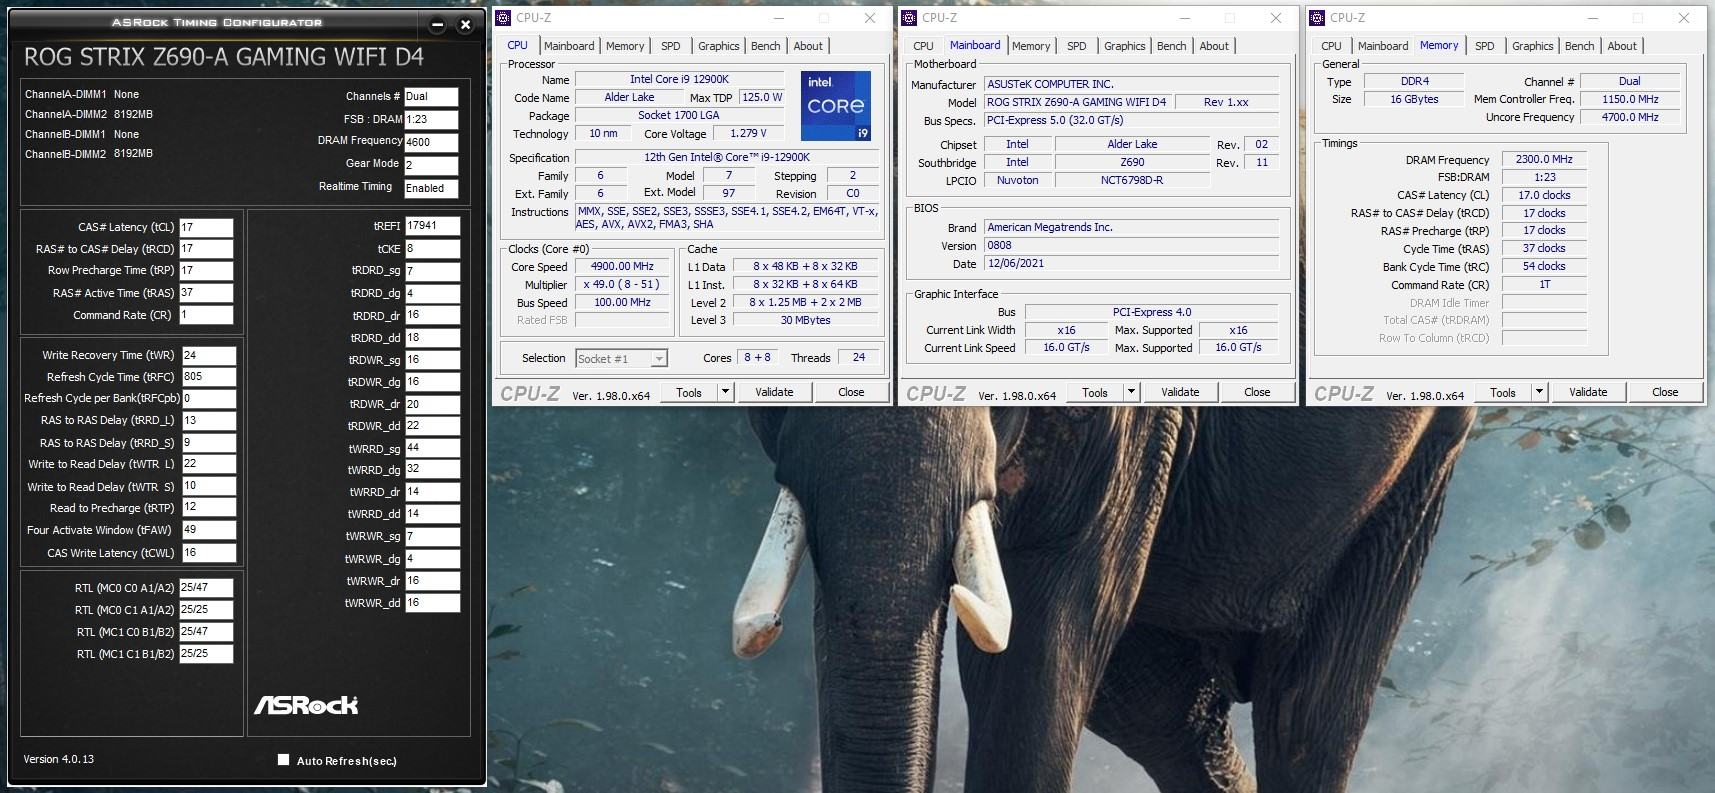1715x793 pixels.
Task: Click the CPU-Z logo in the Memory window title bar
Action: coord(1318,18)
